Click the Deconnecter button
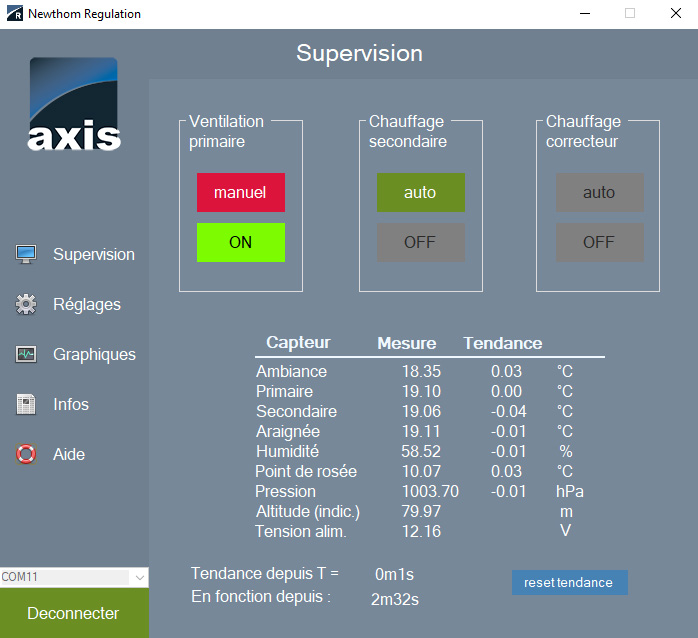The width and height of the screenshot is (698, 638). click(x=73, y=613)
